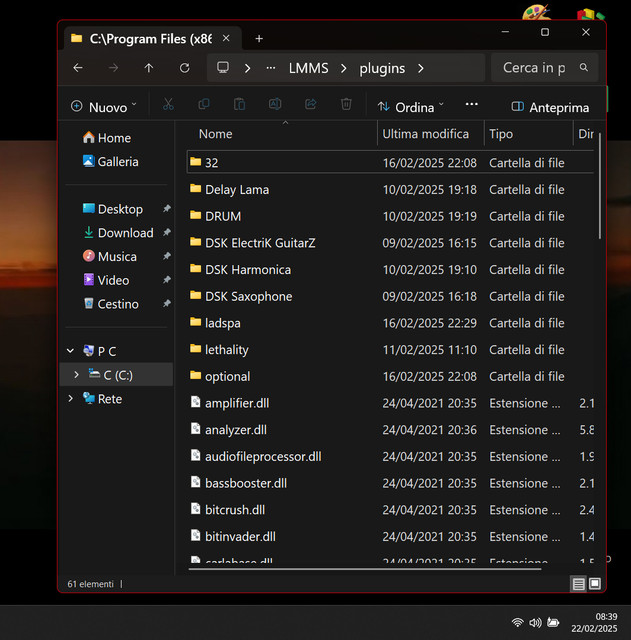Open Galleria in the navigation pane
This screenshot has height=640, width=631.
click(110, 162)
